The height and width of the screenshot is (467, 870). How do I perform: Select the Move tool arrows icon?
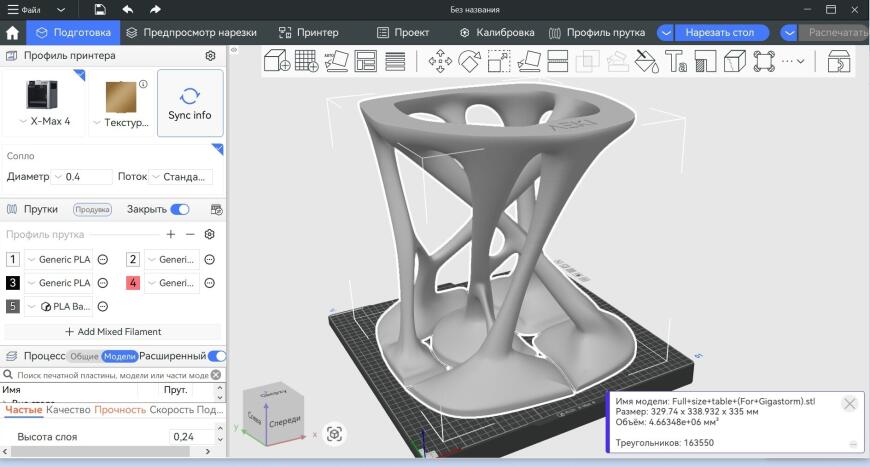point(440,61)
